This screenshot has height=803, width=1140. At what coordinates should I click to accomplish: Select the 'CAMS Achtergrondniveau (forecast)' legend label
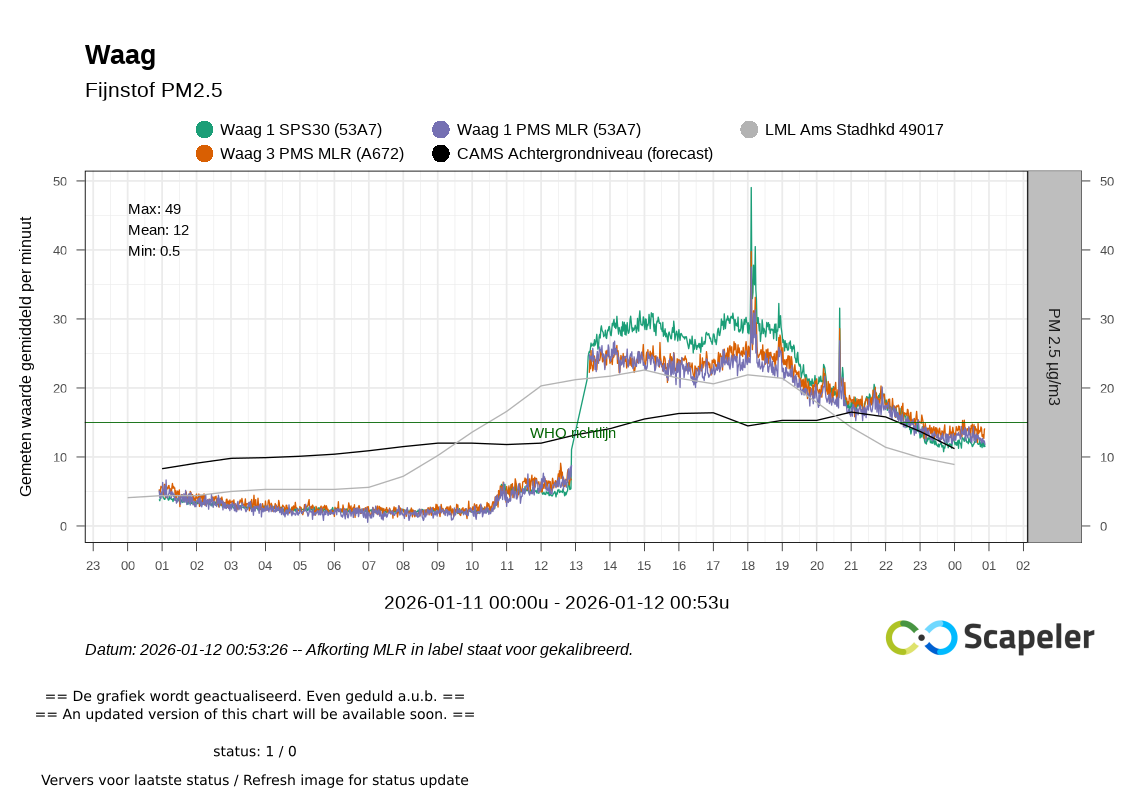(585, 153)
